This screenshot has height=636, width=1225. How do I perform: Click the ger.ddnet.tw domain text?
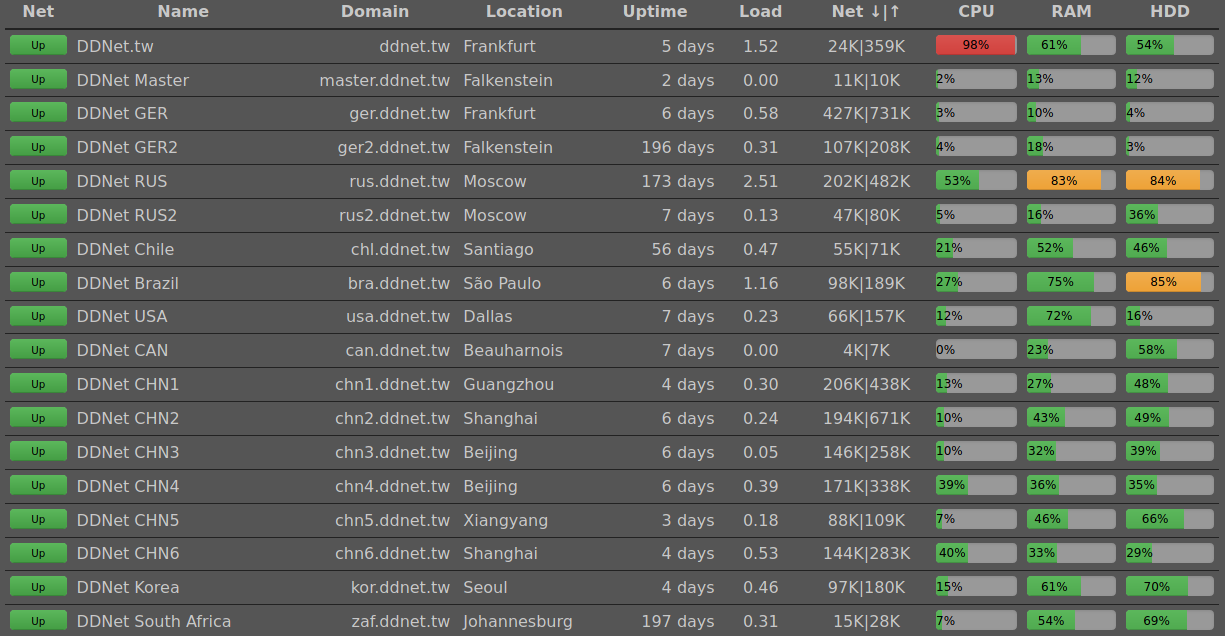click(x=399, y=113)
